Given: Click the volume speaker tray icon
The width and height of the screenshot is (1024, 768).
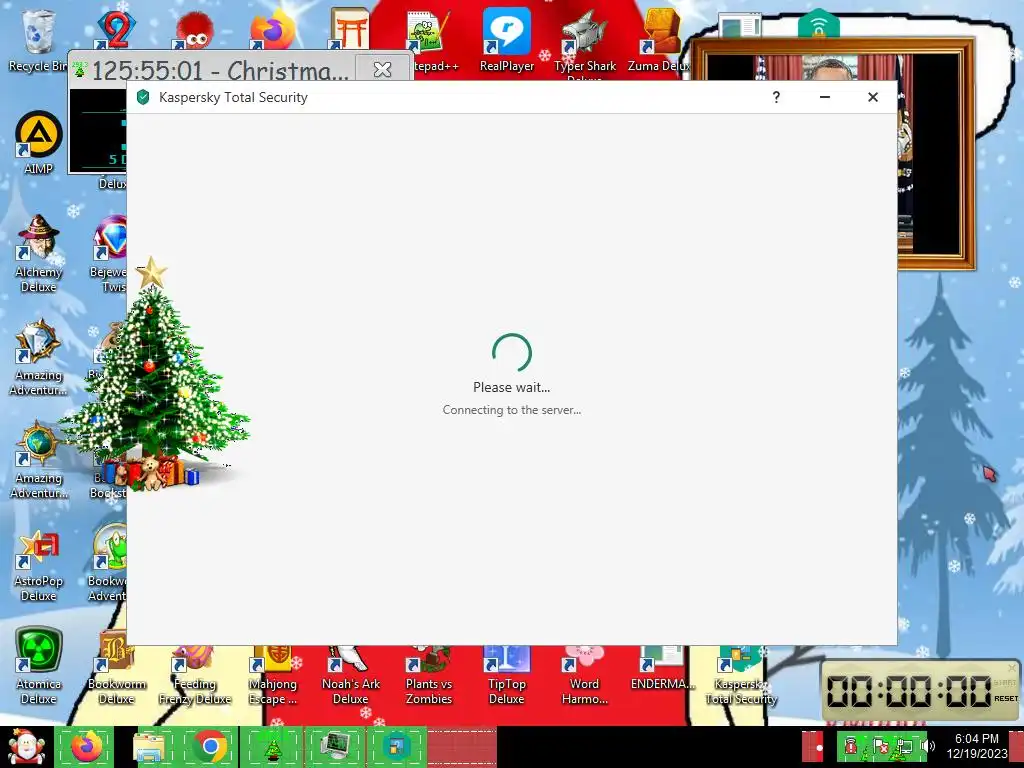Looking at the screenshot, I should [x=928, y=745].
